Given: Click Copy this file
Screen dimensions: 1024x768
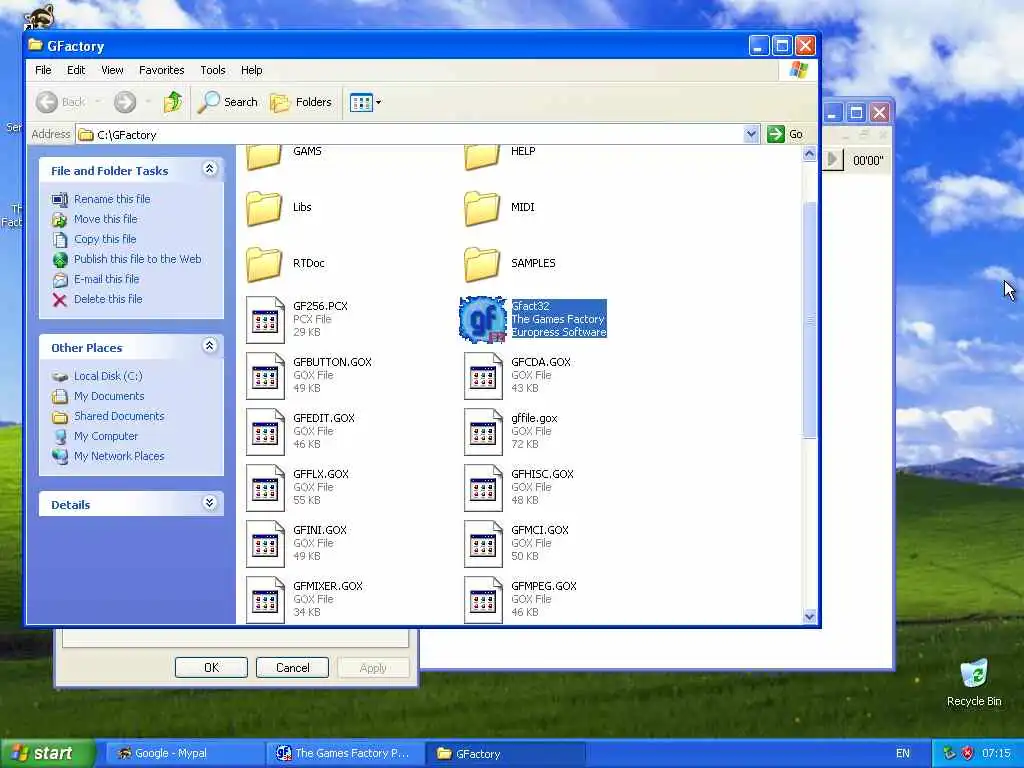Looking at the screenshot, I should [x=105, y=239].
